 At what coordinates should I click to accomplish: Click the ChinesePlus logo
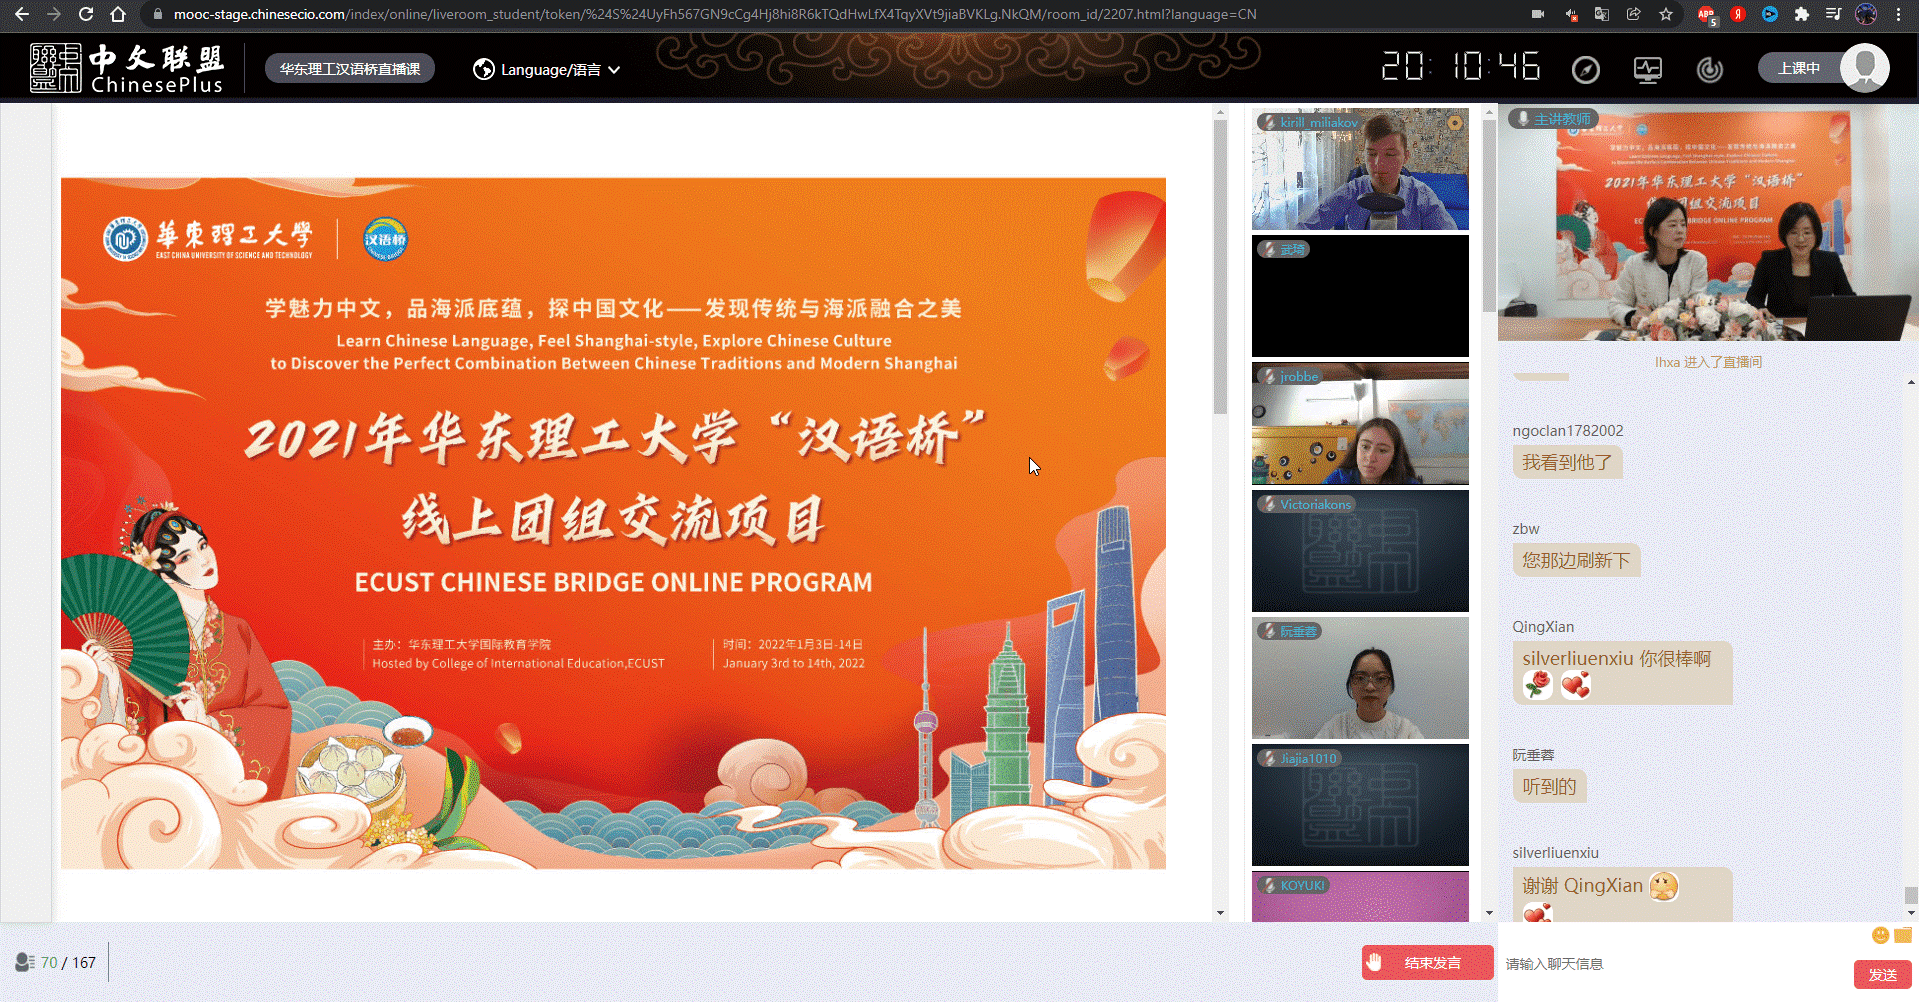click(127, 68)
